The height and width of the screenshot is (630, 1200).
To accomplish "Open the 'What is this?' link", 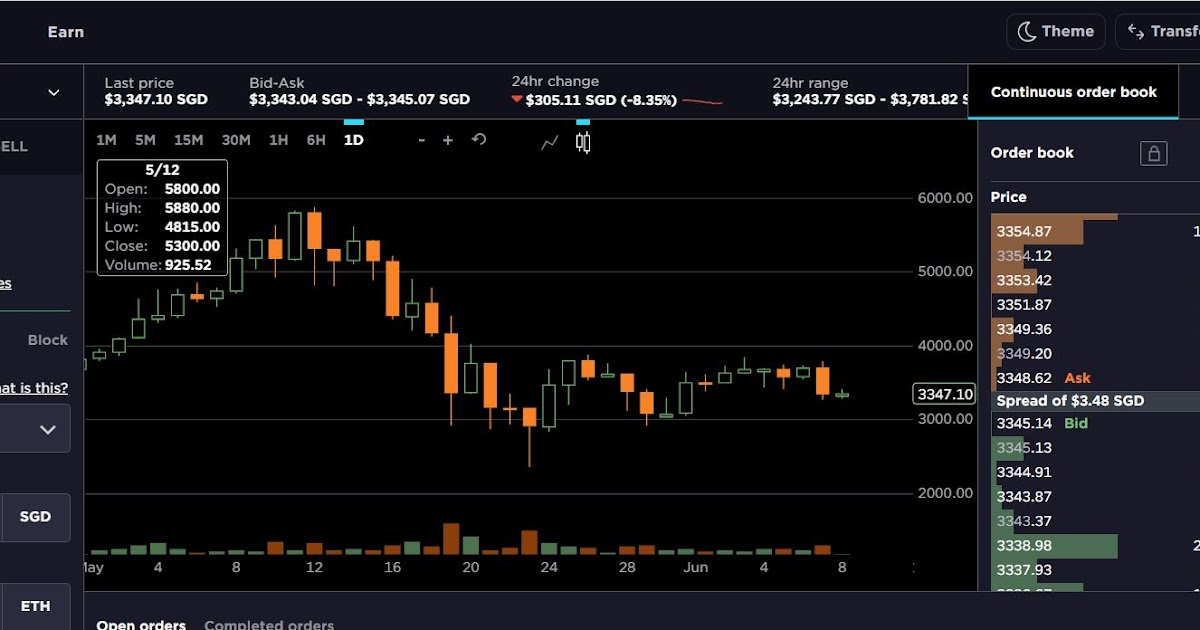I will (x=34, y=387).
